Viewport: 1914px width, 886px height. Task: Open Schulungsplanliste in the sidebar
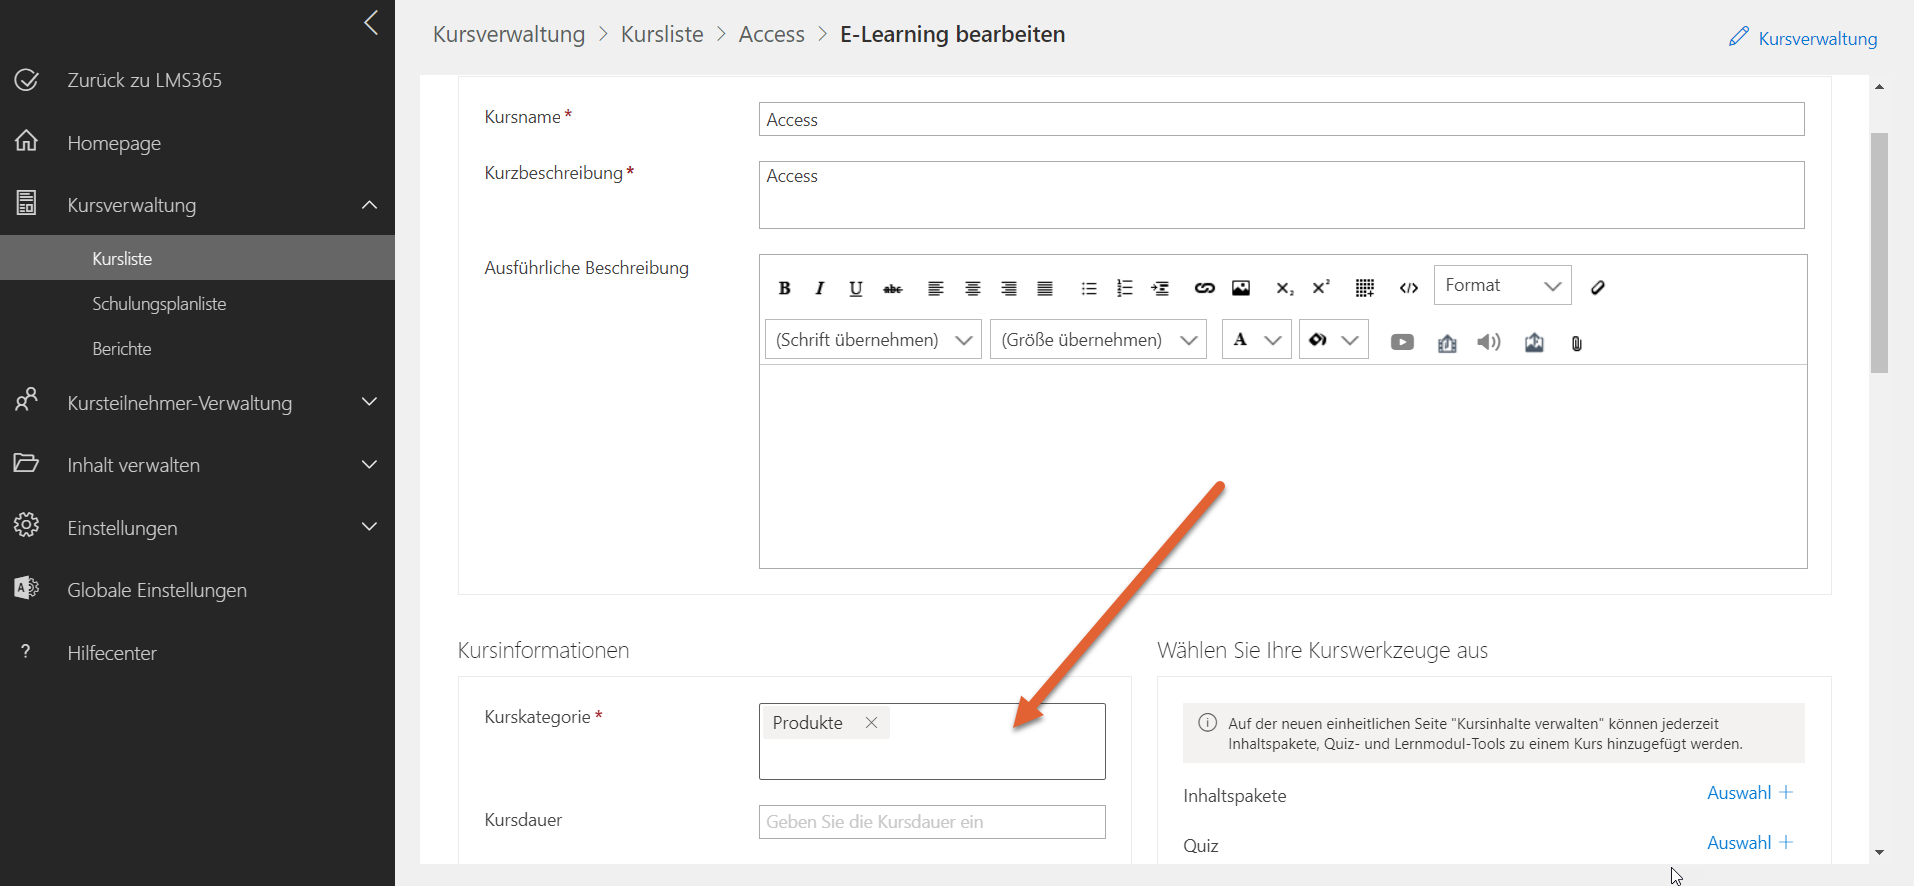(159, 304)
